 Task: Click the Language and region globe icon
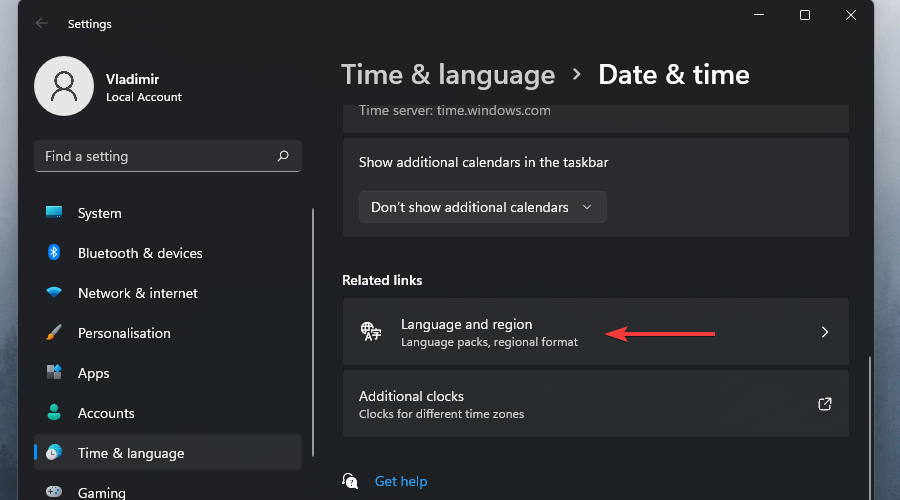371,332
